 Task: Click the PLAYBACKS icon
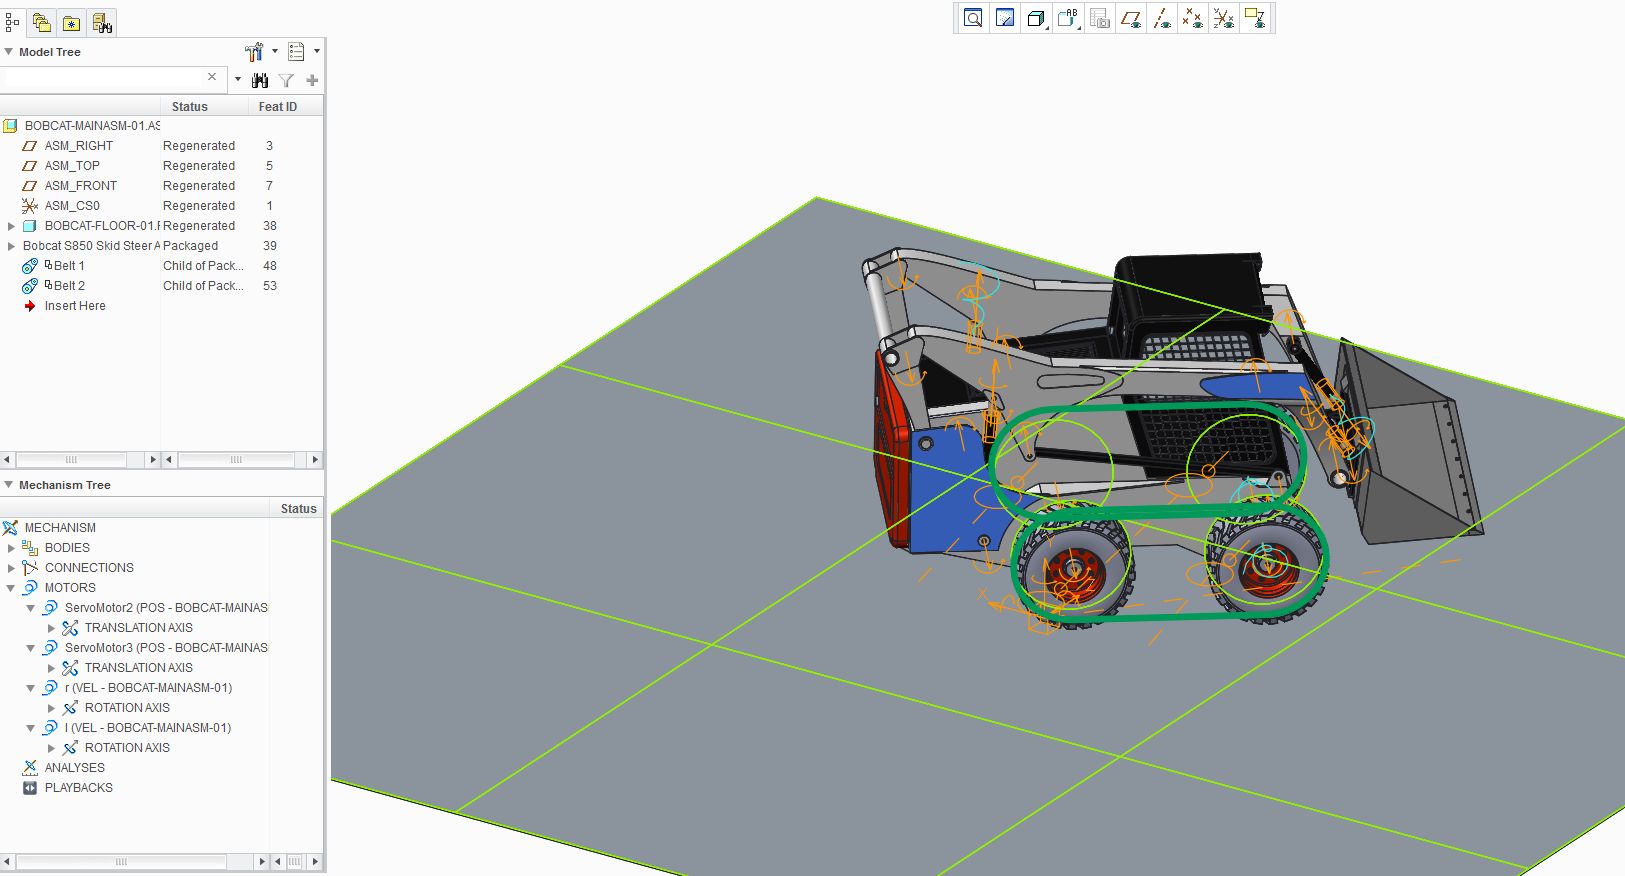pyautogui.click(x=30, y=788)
